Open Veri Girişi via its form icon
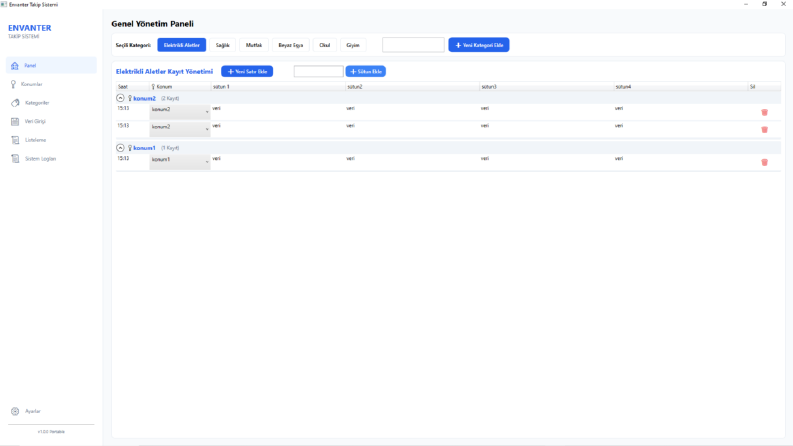The image size is (793, 446). (15, 121)
